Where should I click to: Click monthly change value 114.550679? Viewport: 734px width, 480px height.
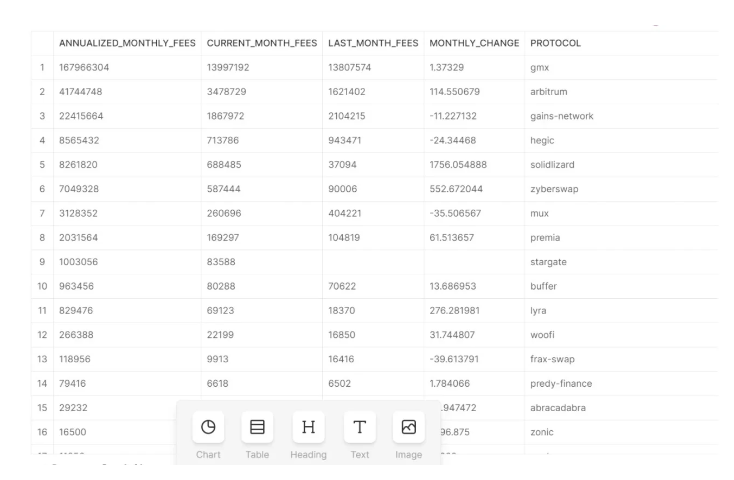455,92
